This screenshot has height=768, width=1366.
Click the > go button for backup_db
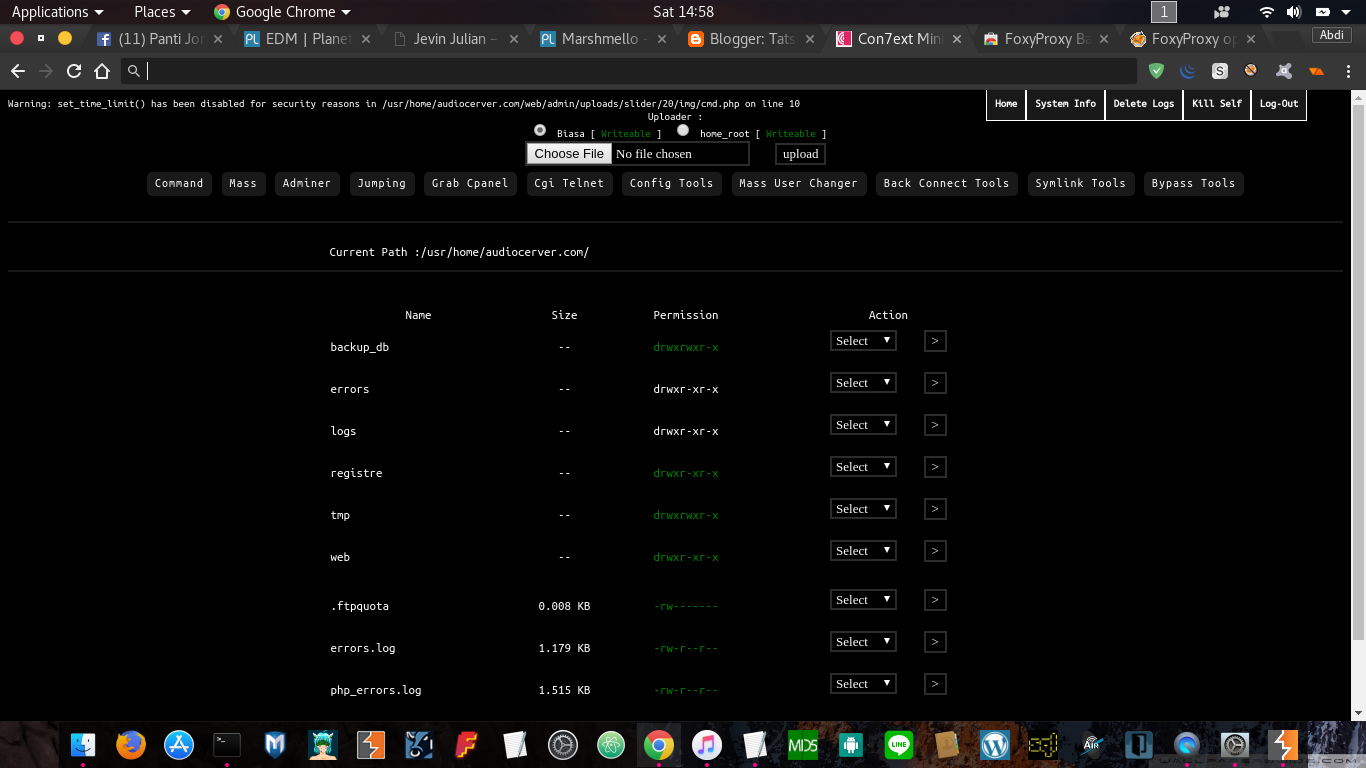935,341
